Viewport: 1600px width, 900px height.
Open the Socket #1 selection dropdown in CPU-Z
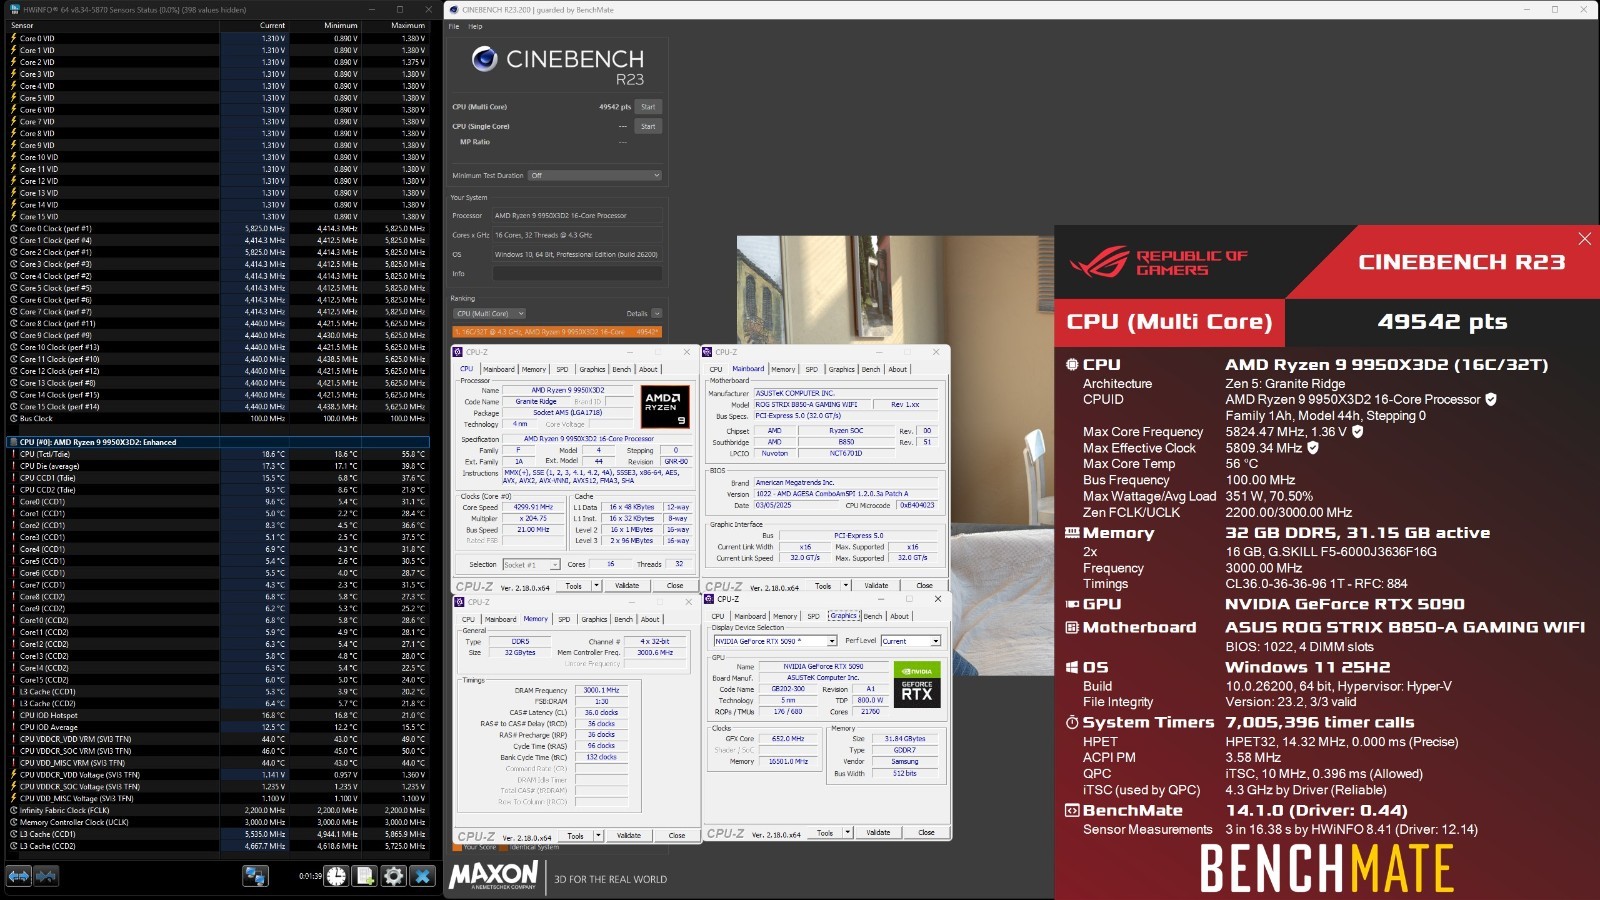click(530, 564)
